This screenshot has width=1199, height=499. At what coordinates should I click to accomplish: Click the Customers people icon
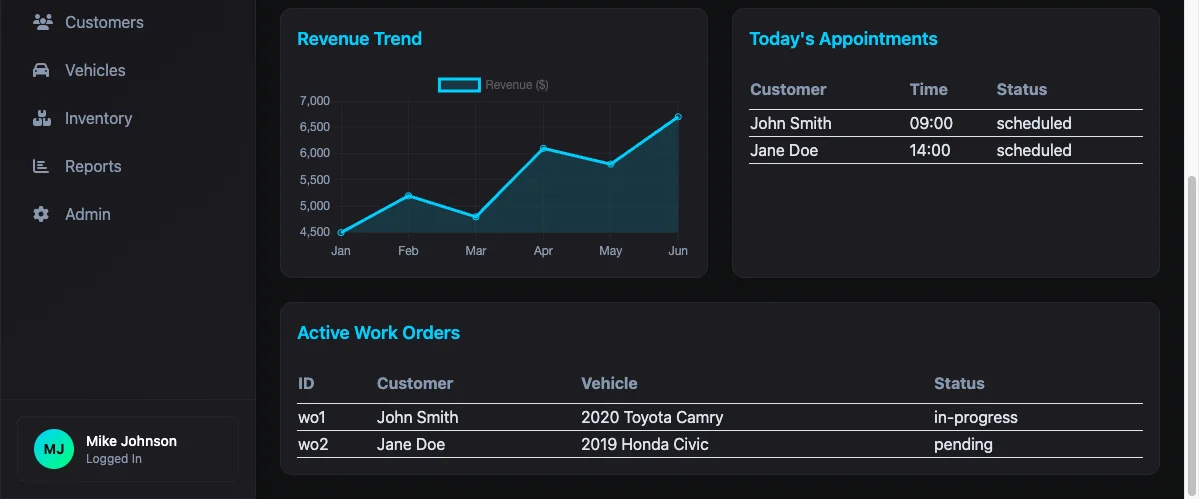(42, 22)
